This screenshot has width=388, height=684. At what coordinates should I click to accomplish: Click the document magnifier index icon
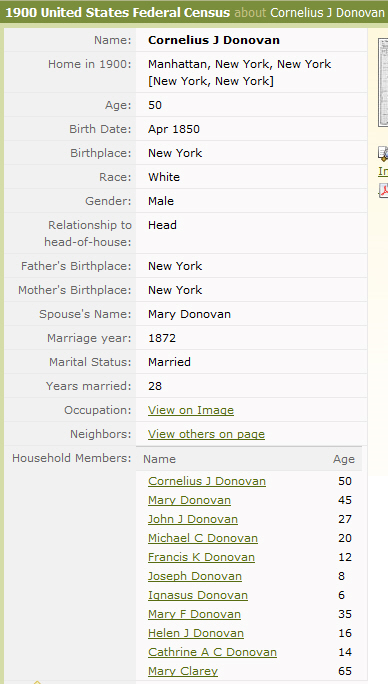(383, 154)
